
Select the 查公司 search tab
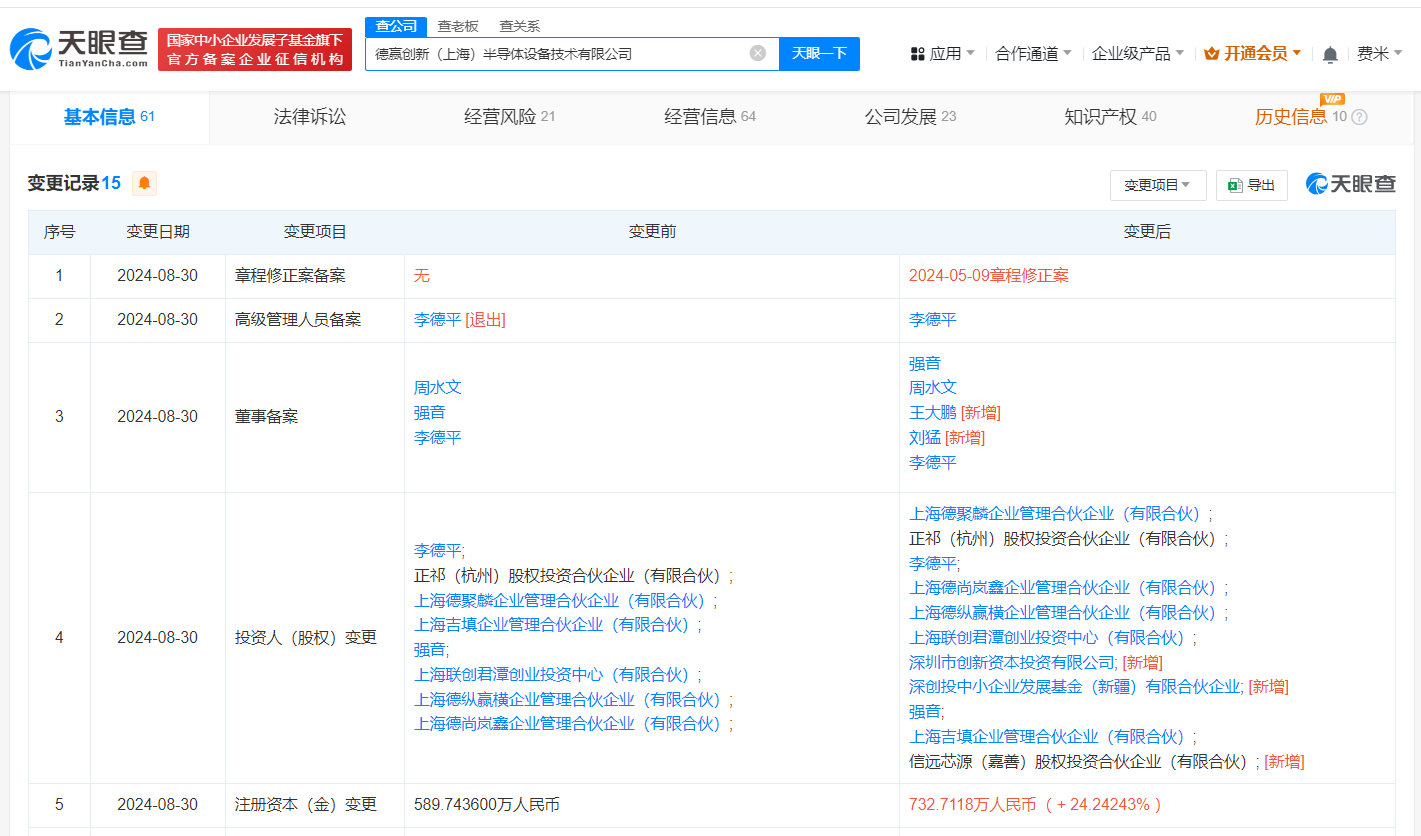click(396, 26)
